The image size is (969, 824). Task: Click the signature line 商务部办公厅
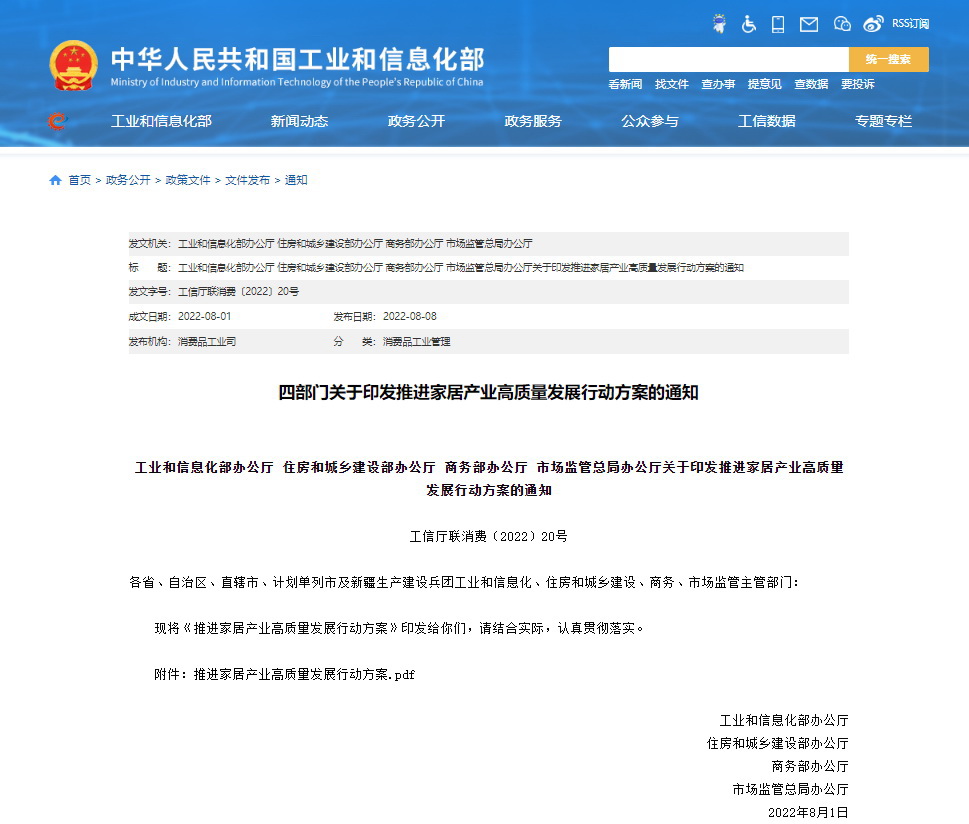pyautogui.click(x=810, y=767)
